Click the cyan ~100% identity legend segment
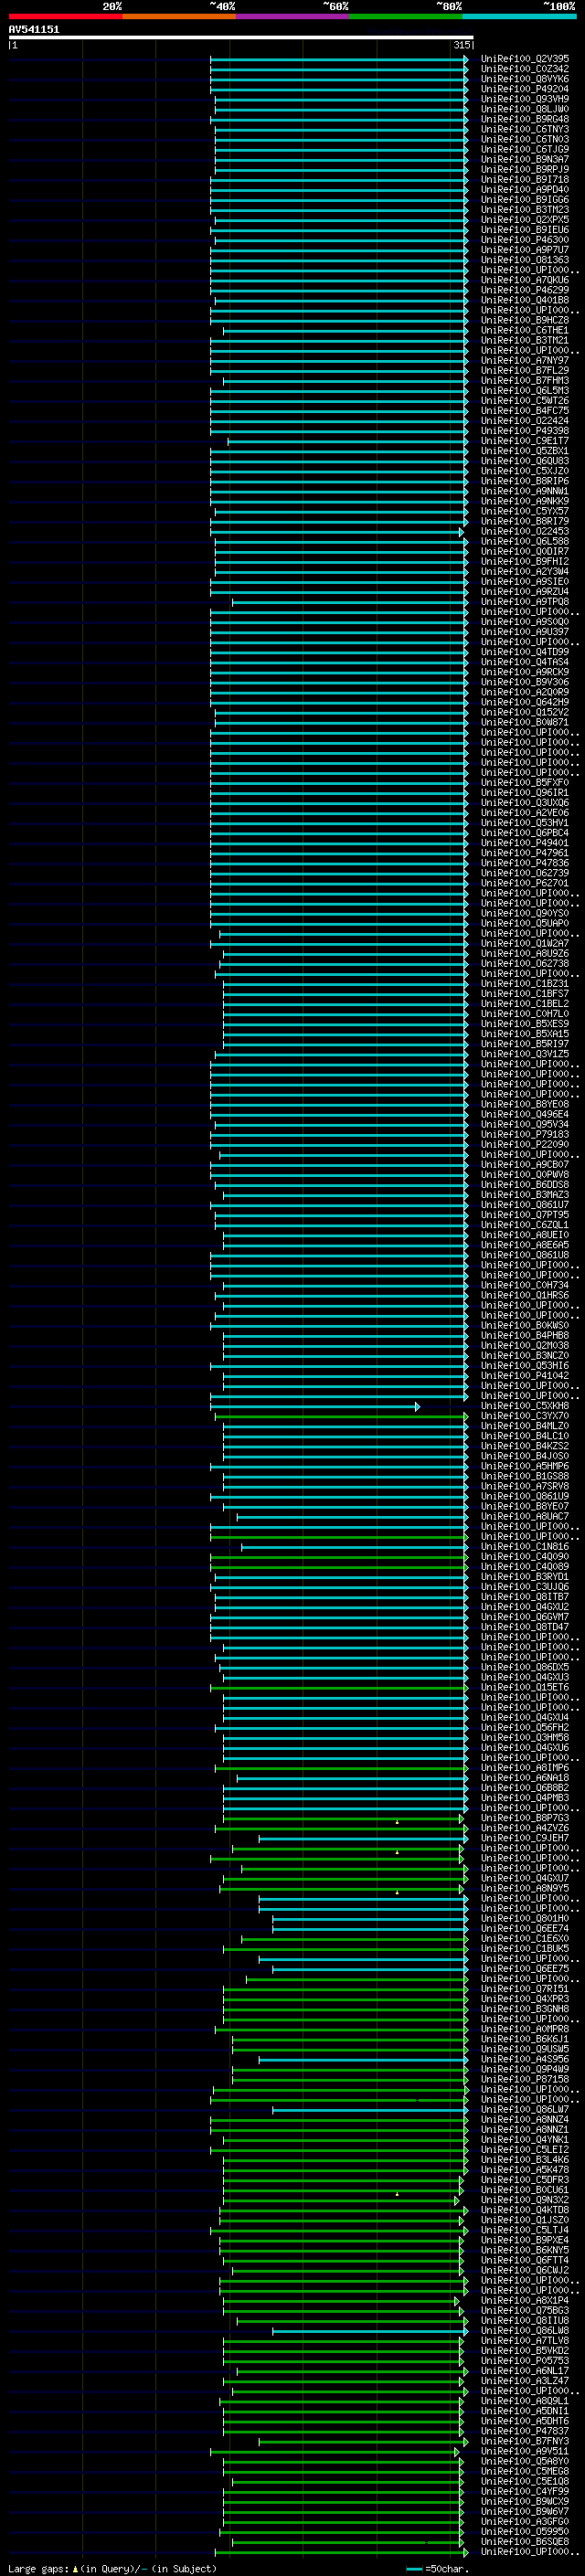 pyautogui.click(x=520, y=16)
